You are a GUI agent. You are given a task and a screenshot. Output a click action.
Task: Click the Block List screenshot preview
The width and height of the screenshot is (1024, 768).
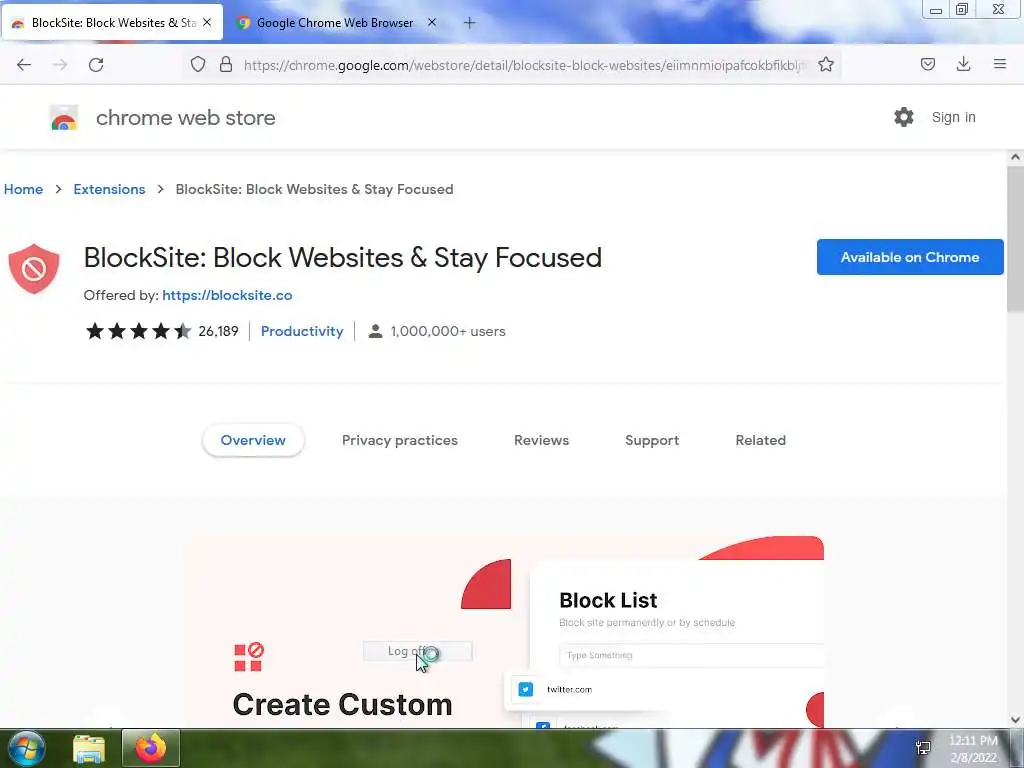pyautogui.click(x=504, y=632)
